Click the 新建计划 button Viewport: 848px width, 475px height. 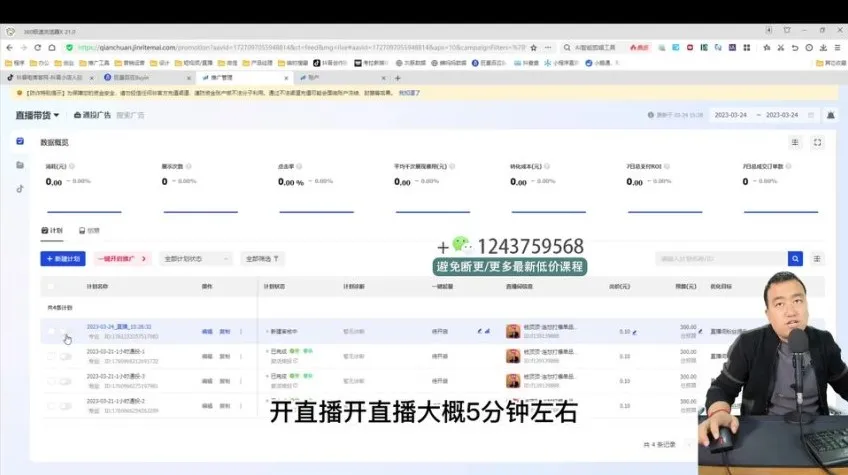(x=62, y=258)
